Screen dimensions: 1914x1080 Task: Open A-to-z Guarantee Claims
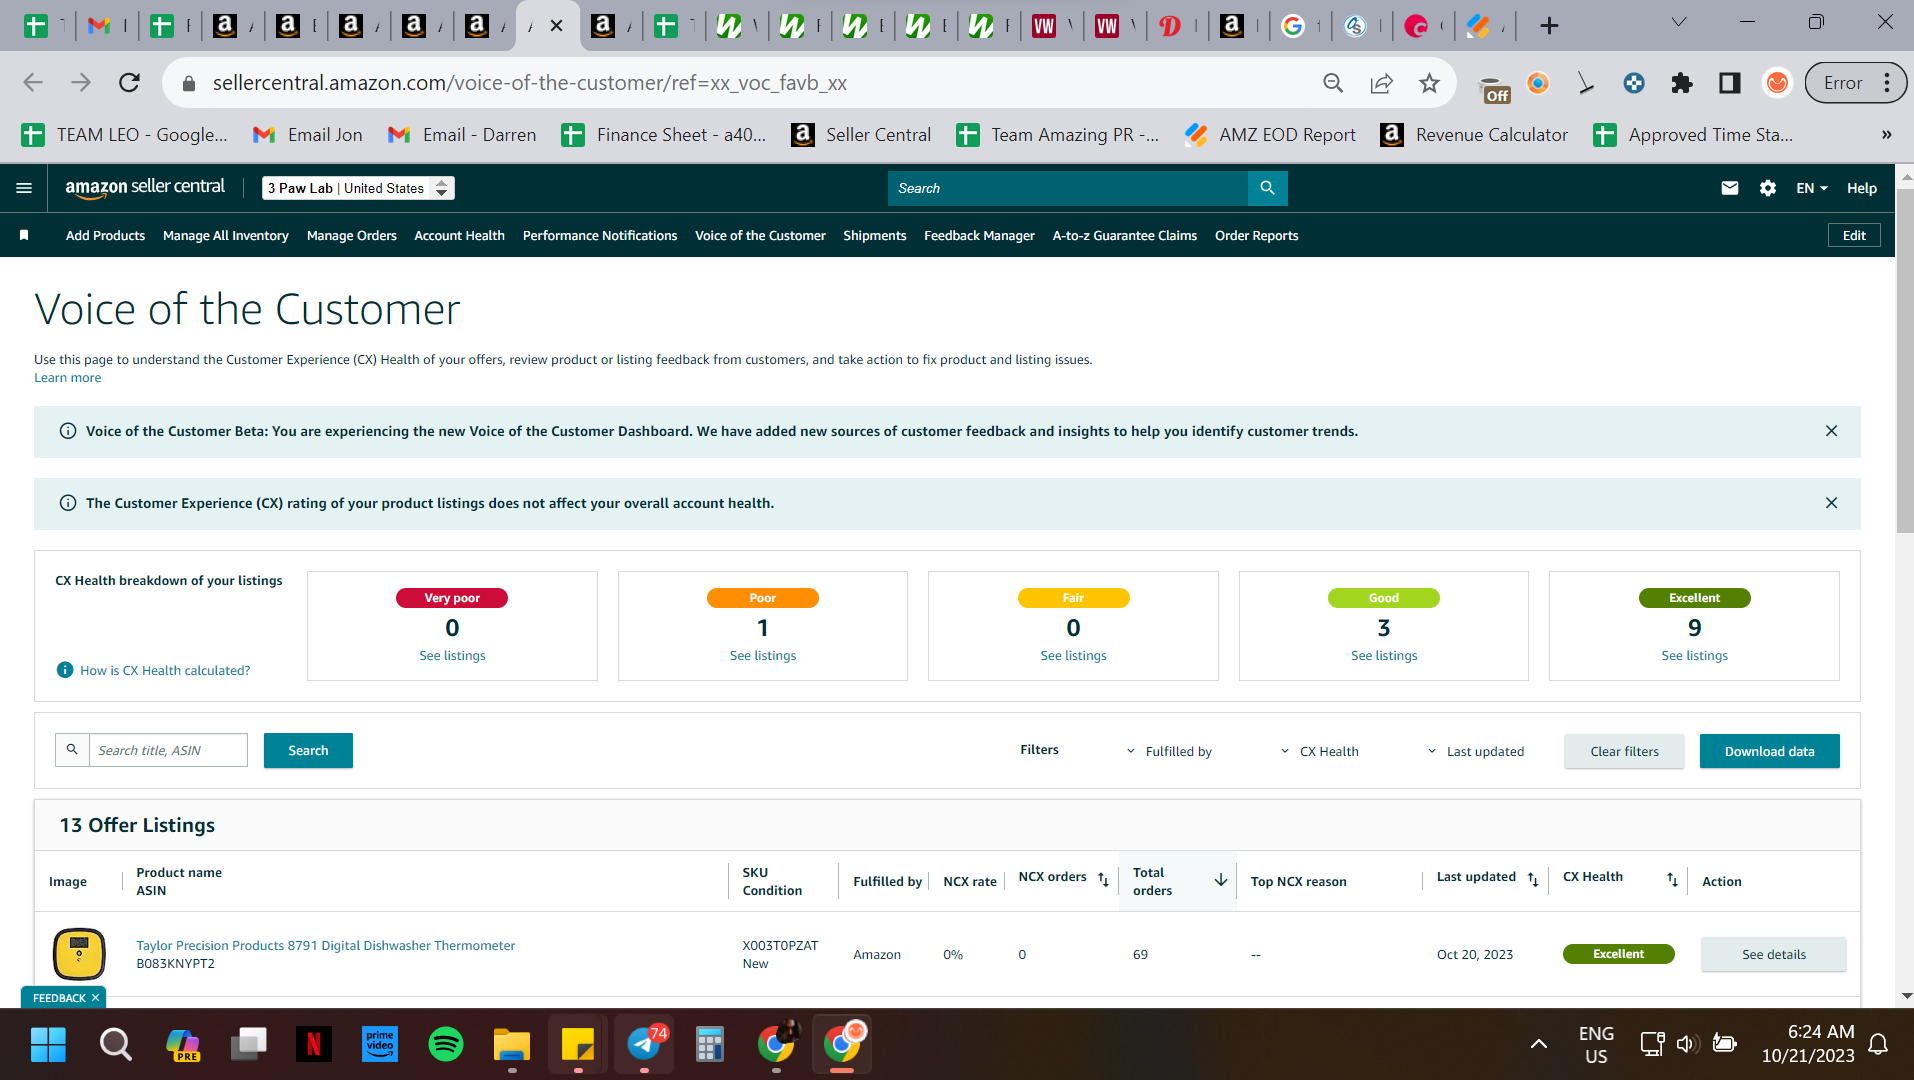coord(1125,235)
